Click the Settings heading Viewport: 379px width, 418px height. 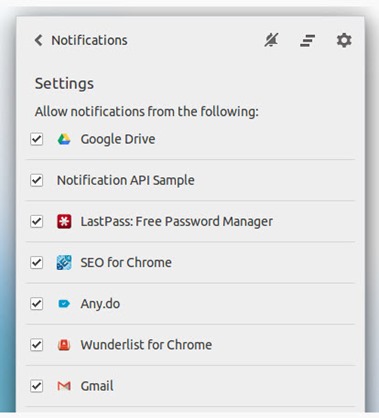(x=64, y=84)
